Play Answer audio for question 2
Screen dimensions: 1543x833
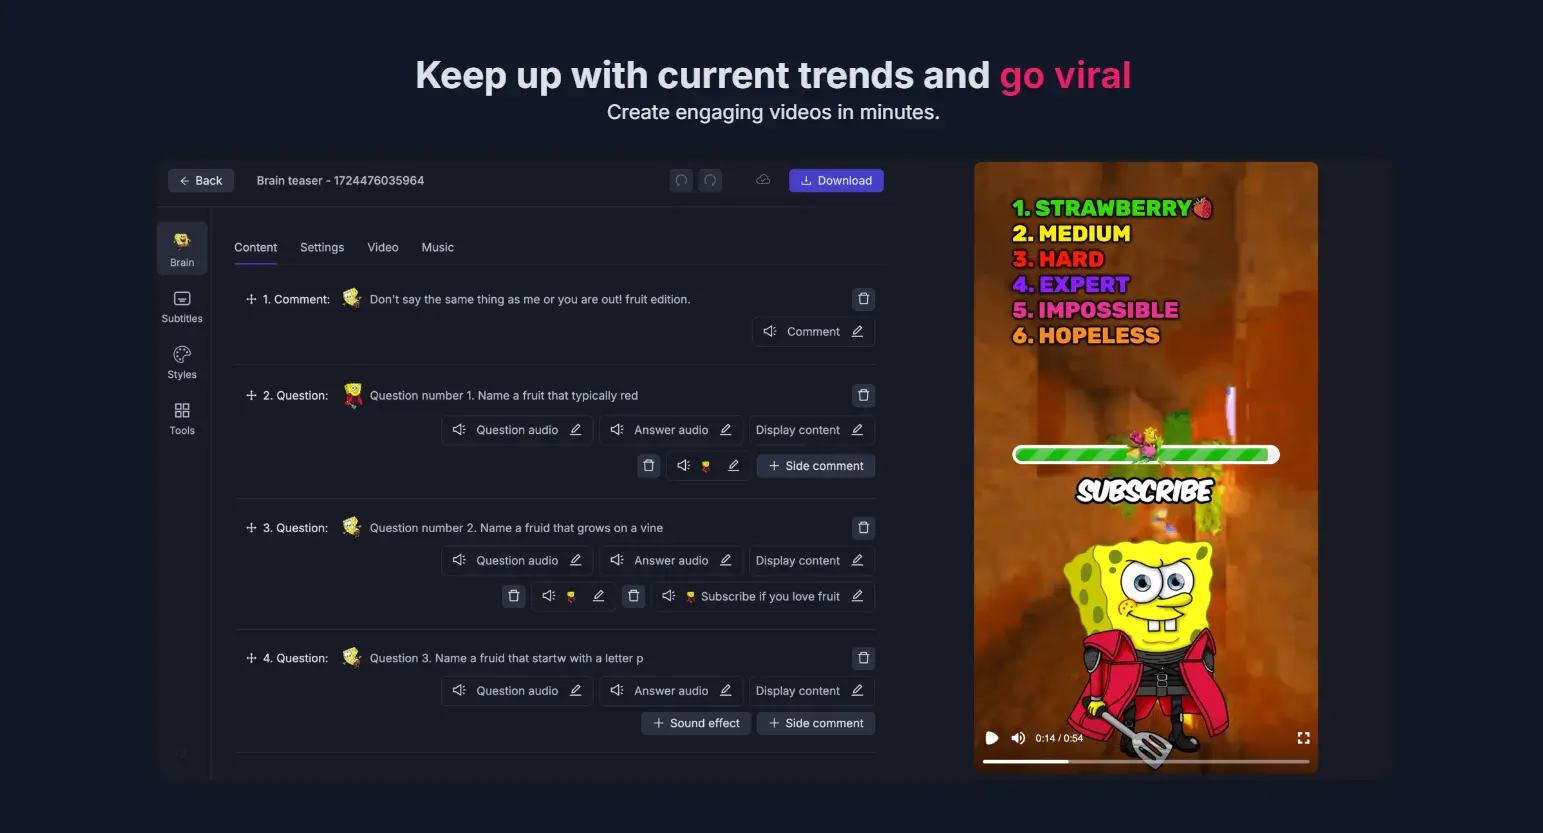(x=617, y=430)
